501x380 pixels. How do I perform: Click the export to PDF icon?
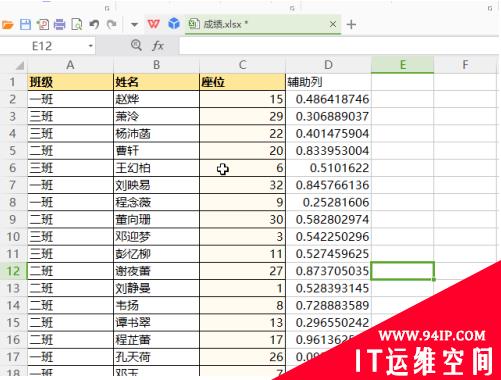tap(43, 24)
